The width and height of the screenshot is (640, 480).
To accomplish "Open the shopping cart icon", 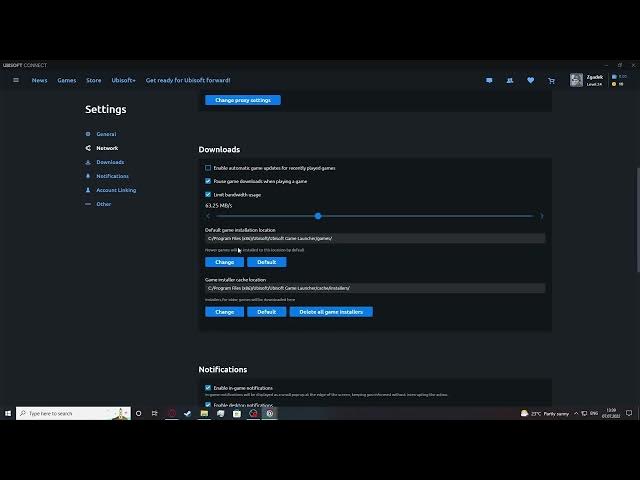I will (551, 80).
